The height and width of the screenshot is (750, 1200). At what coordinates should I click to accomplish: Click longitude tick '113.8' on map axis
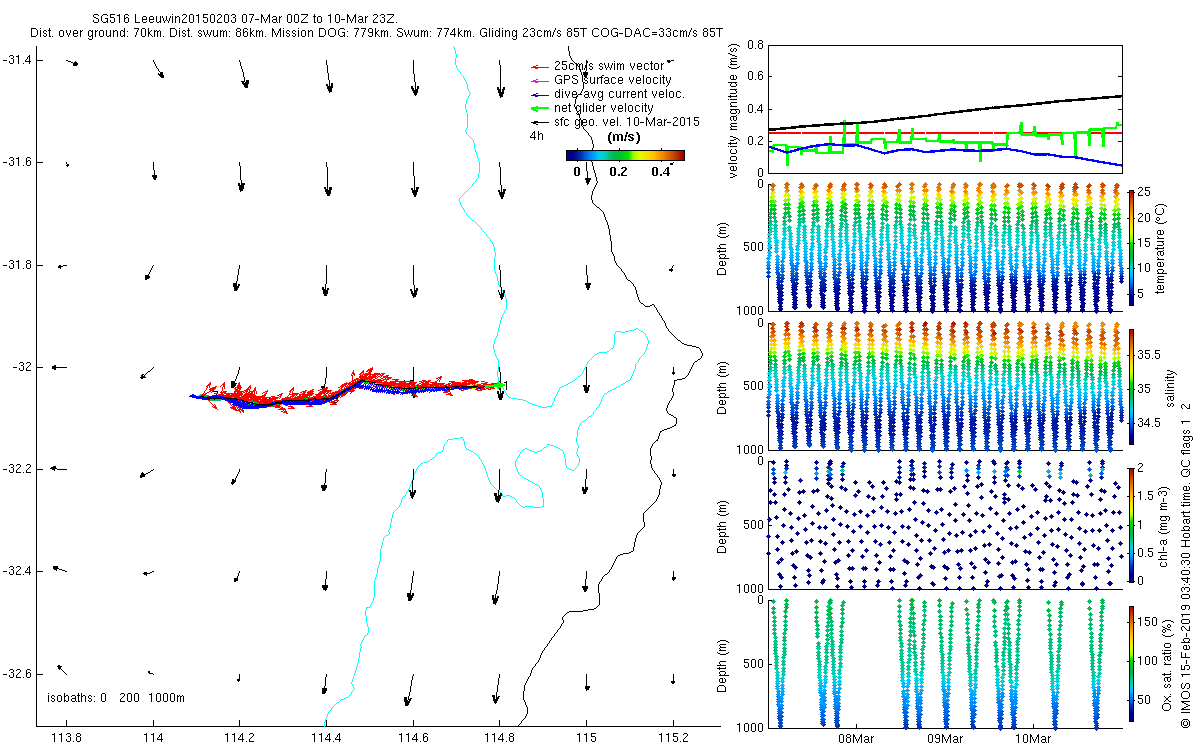click(65, 740)
